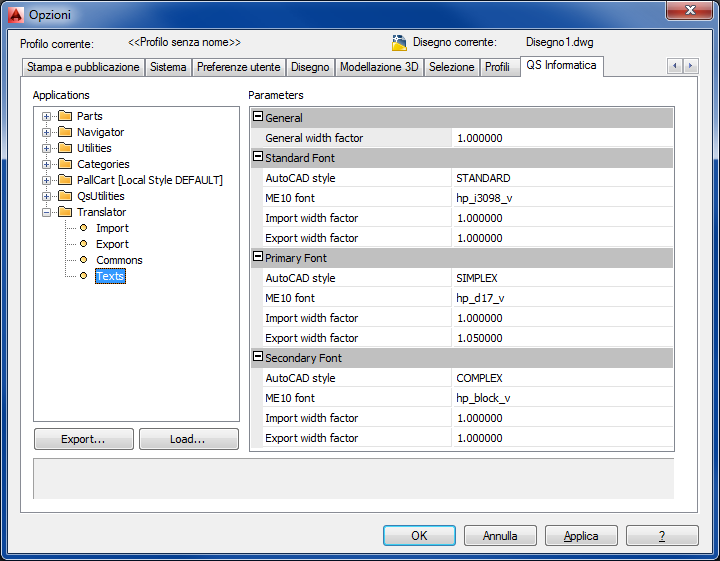Collapse the Primary Font section

pyautogui.click(x=258, y=257)
